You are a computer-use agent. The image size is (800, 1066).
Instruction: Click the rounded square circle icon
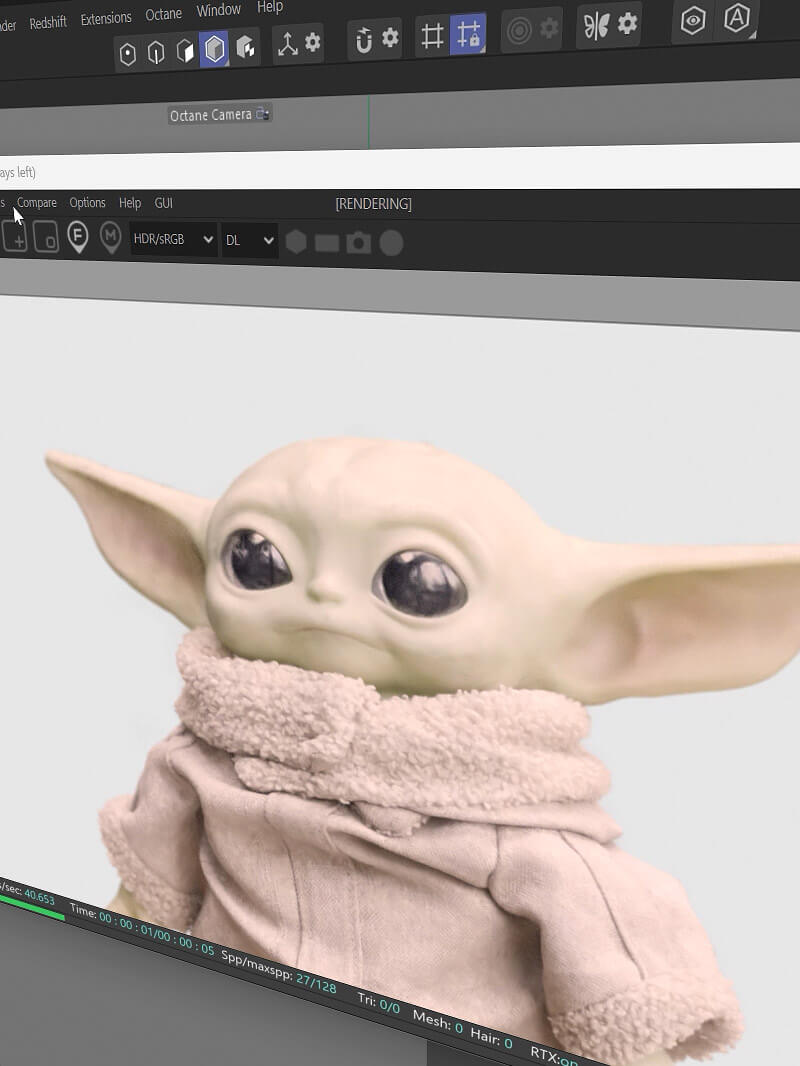click(46, 237)
